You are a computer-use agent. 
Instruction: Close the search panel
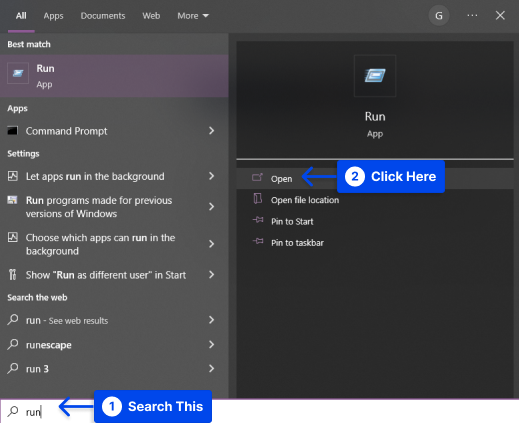point(500,15)
